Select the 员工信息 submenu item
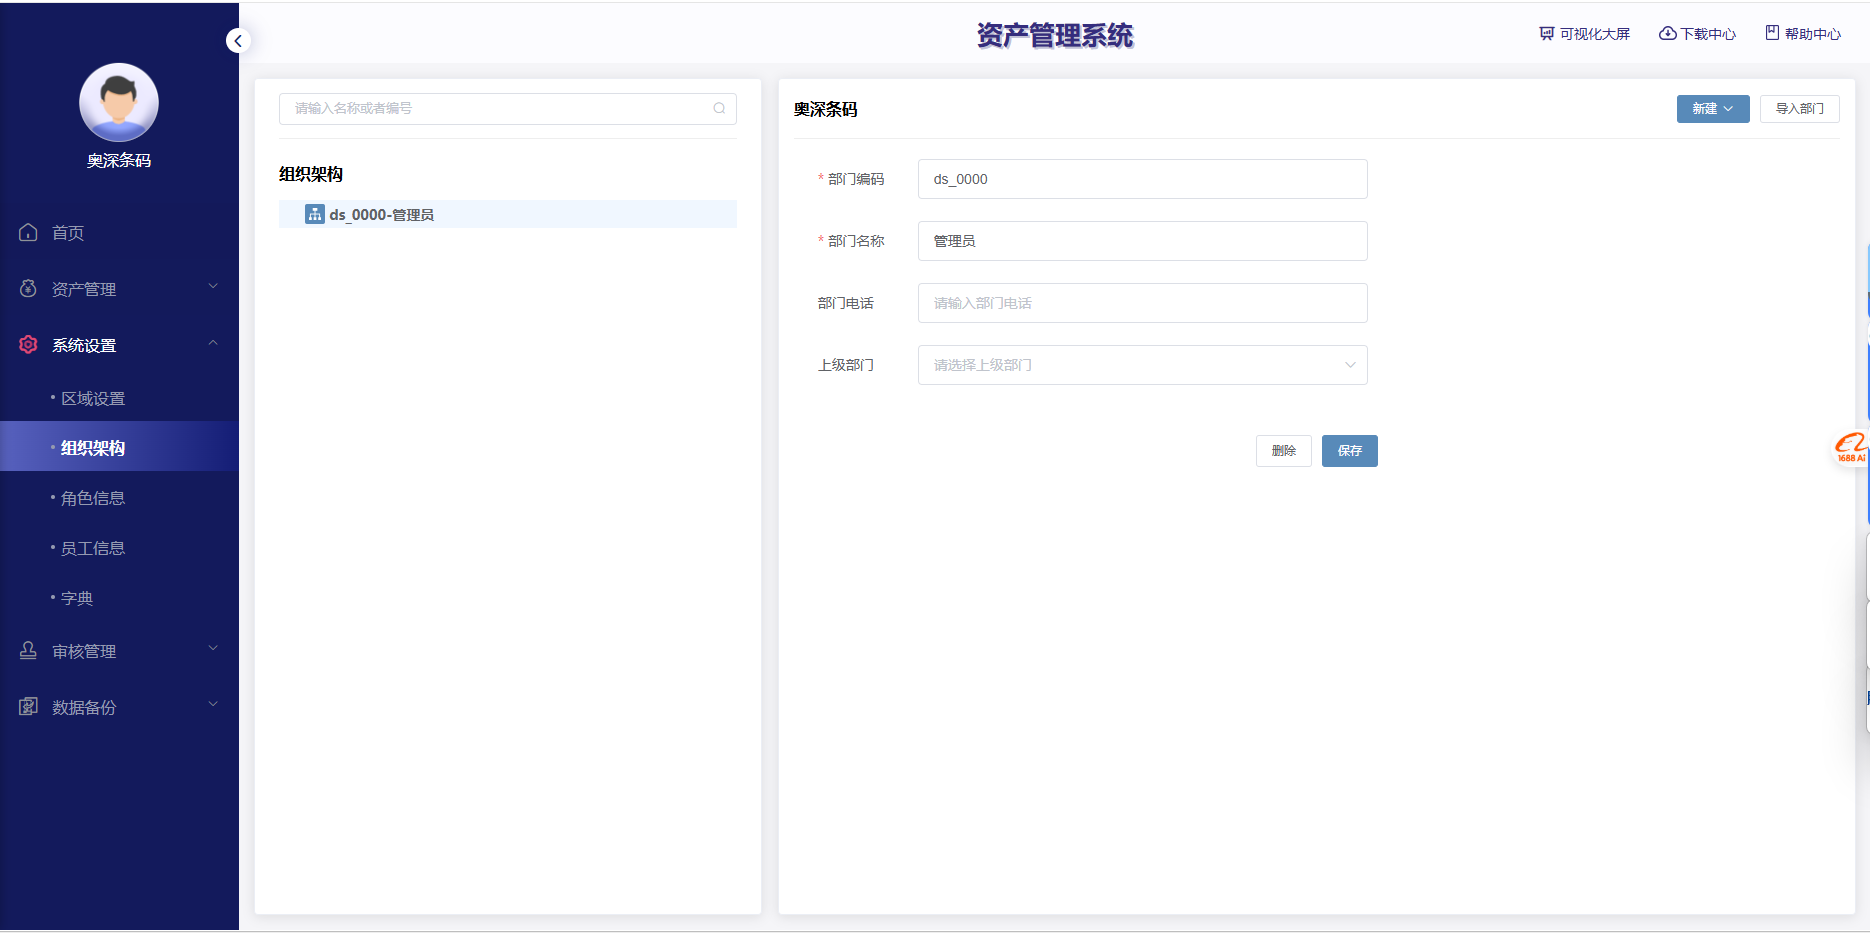1870x933 pixels. click(x=93, y=548)
